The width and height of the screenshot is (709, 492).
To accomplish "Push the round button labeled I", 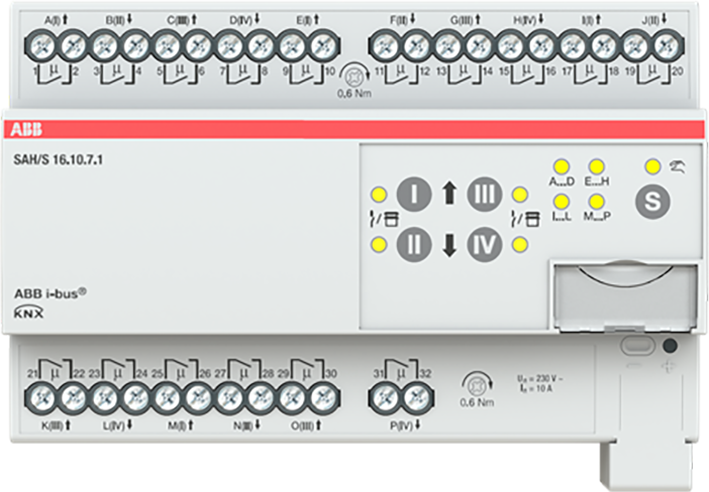I will pyautogui.click(x=414, y=194).
